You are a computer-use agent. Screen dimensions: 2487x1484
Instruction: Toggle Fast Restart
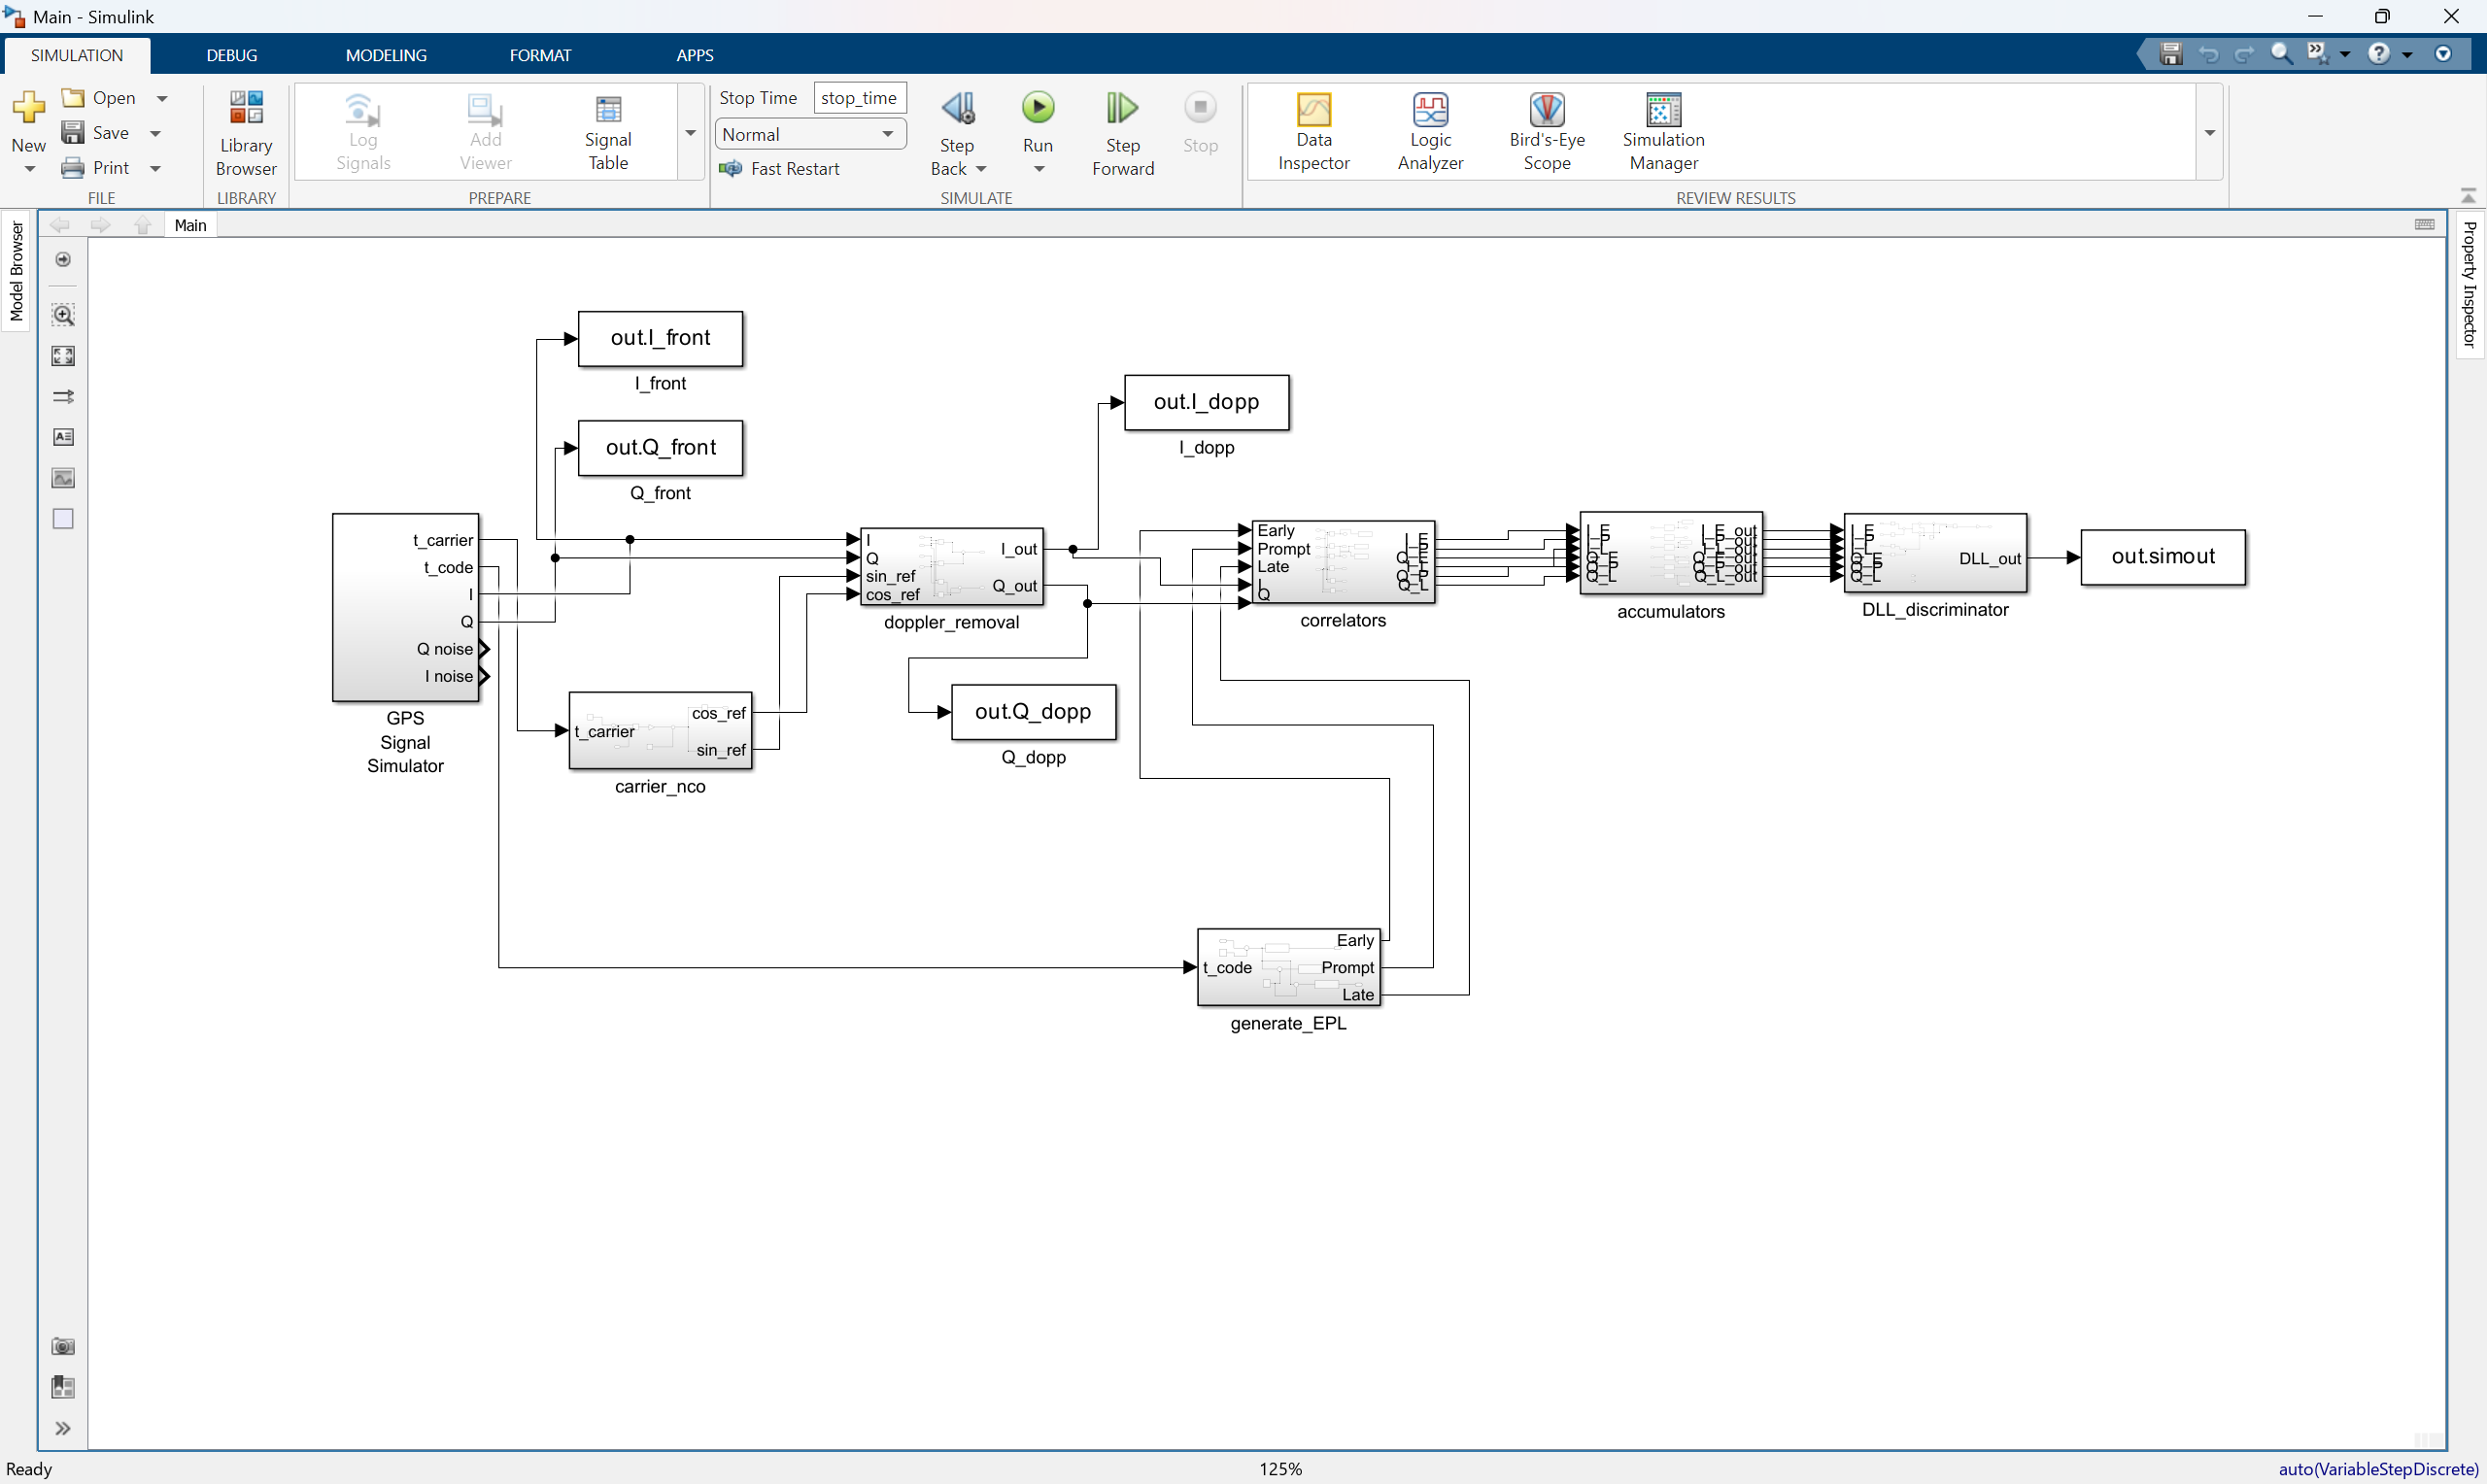780,169
